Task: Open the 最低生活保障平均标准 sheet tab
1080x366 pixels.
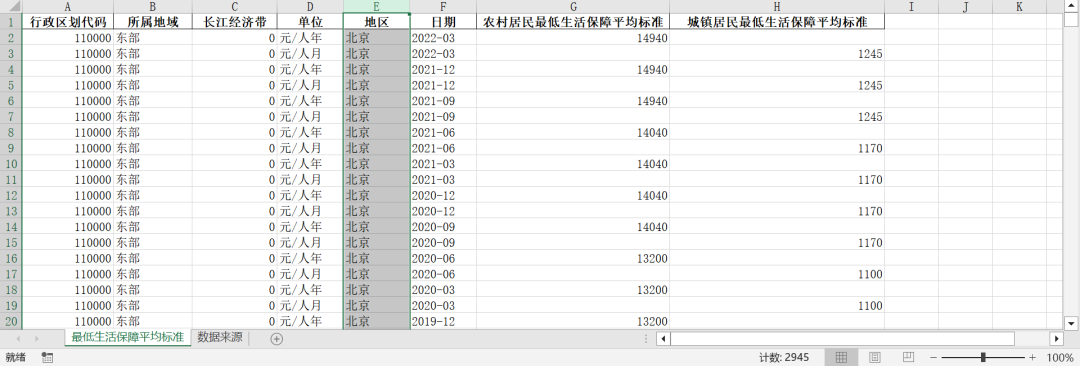Action: pyautogui.click(x=128, y=338)
